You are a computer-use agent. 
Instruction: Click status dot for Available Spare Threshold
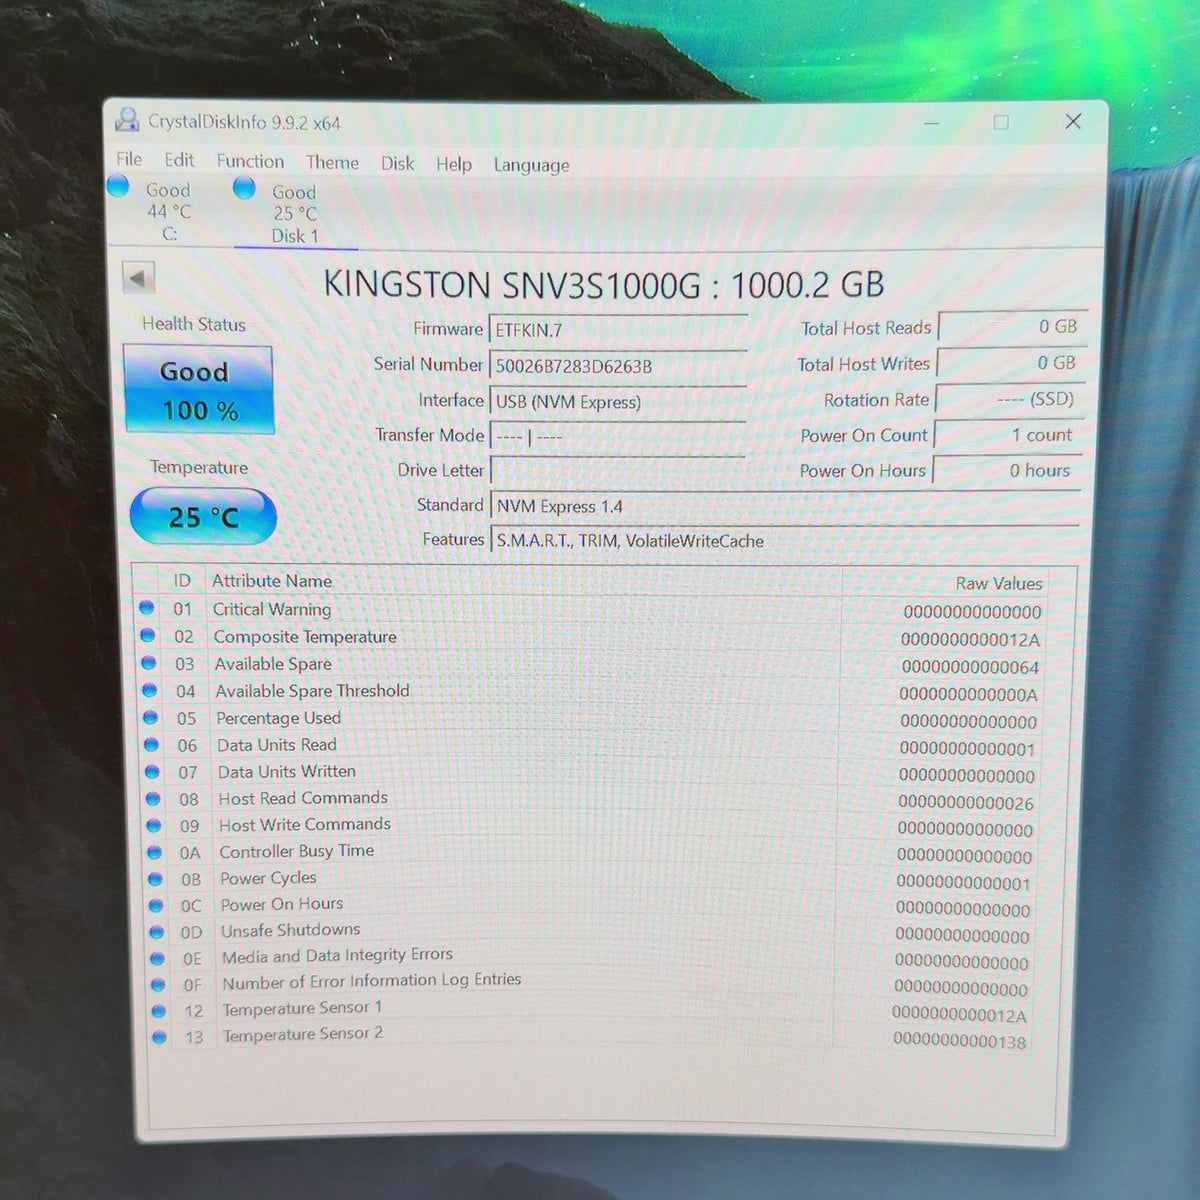[x=150, y=689]
